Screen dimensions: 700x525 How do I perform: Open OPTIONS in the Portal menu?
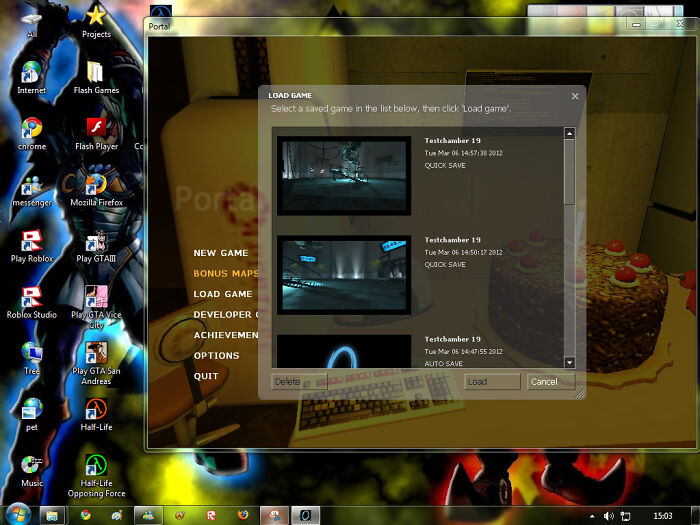coord(216,355)
